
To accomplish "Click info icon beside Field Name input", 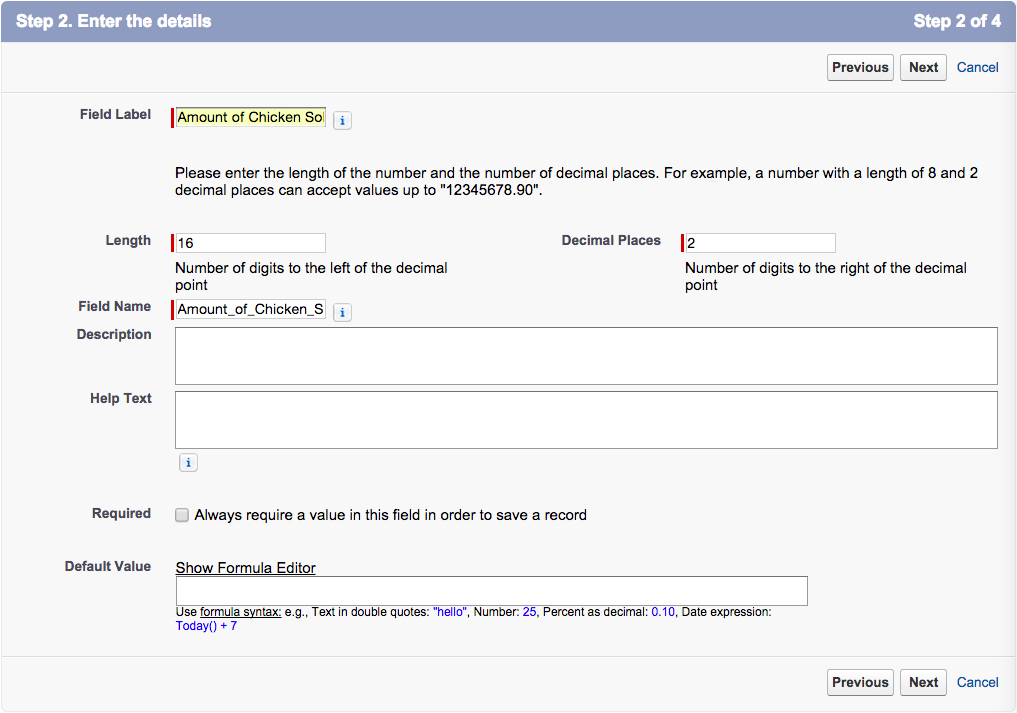I will (x=342, y=312).
